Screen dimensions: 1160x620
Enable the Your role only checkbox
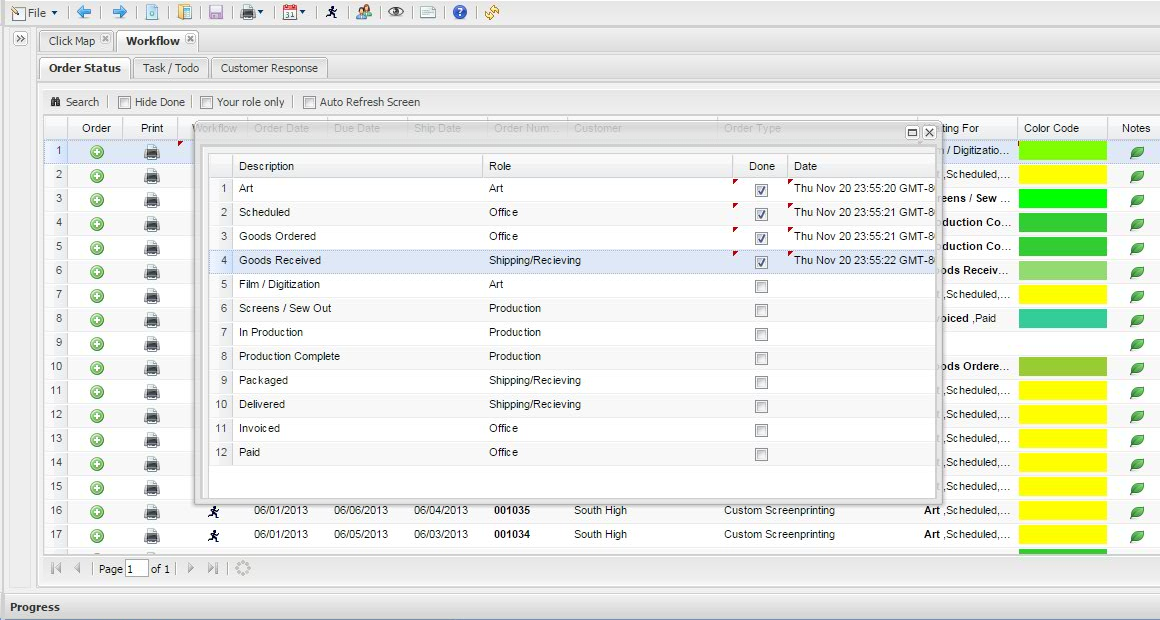(x=206, y=103)
